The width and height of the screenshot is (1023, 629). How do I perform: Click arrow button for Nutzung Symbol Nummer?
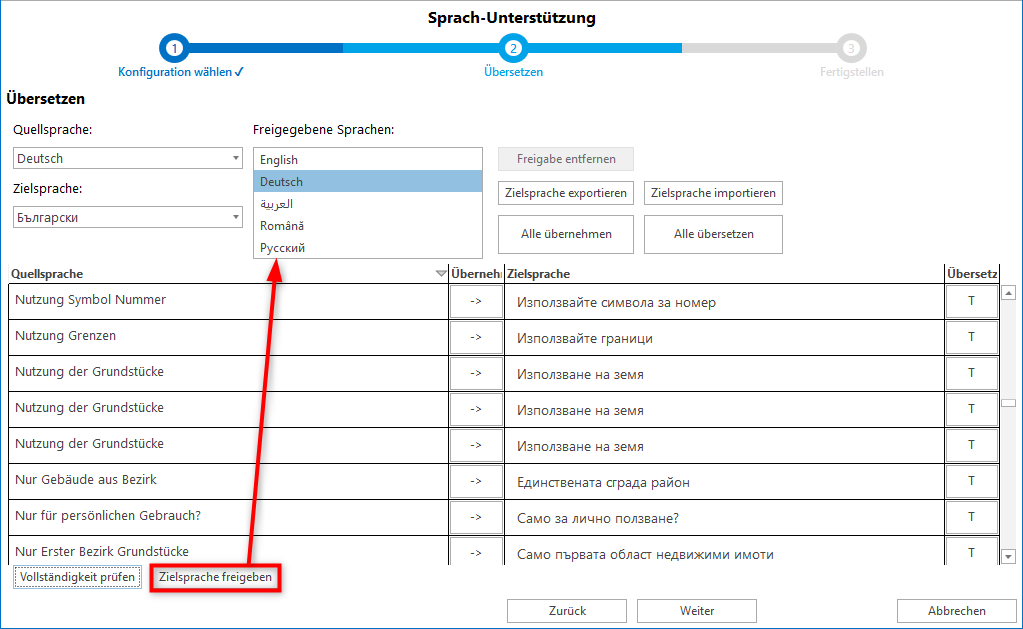pos(476,301)
